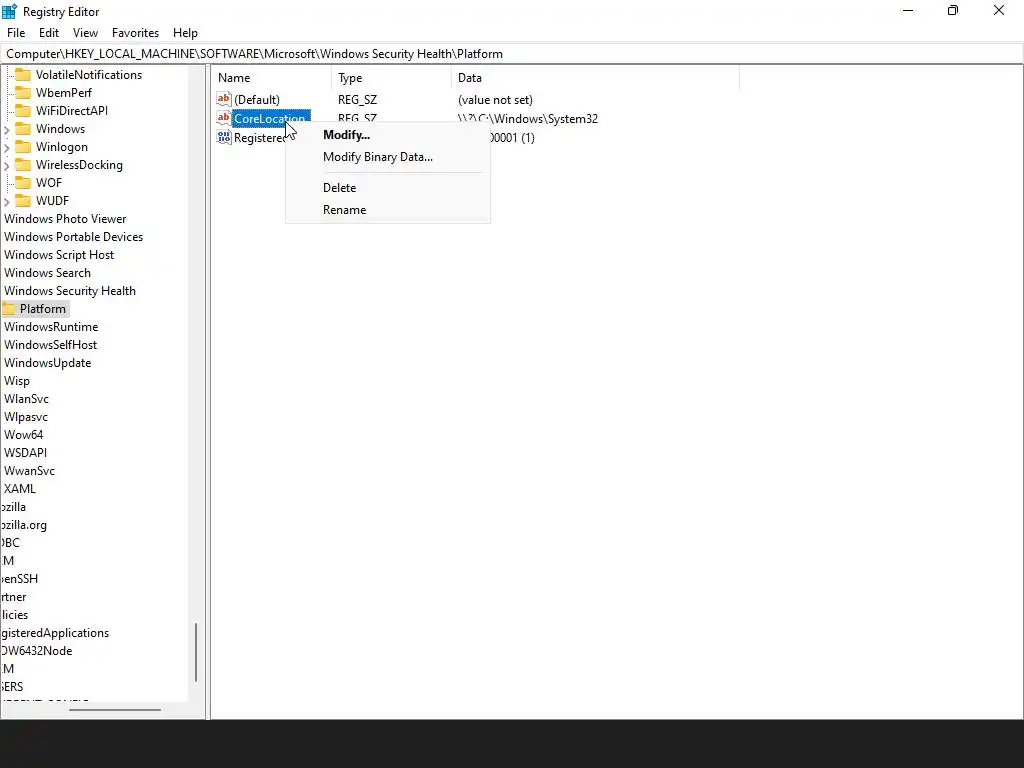Click the WirelessDocking folder icon
1024x768 pixels.
(23, 165)
